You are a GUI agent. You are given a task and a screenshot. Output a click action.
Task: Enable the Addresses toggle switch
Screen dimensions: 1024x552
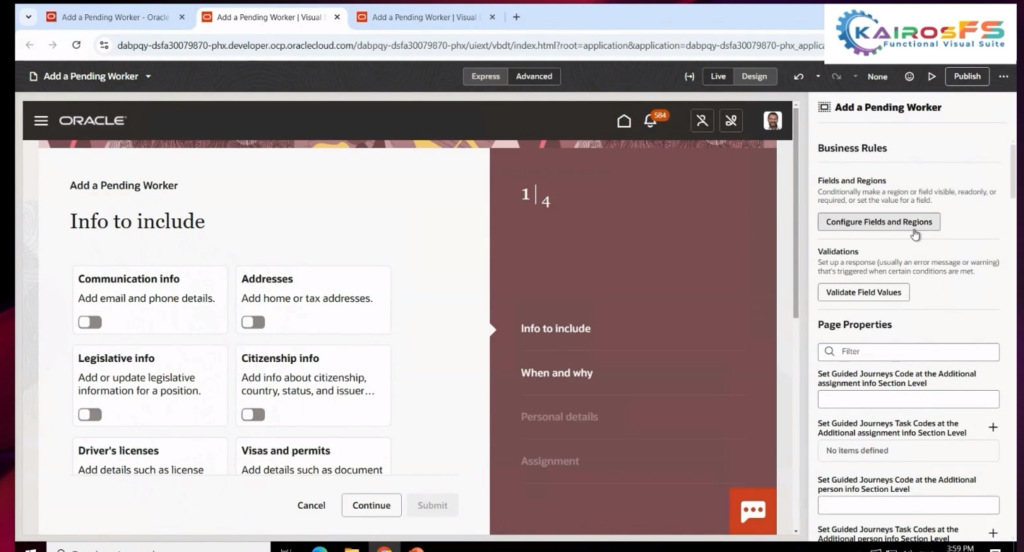253,322
